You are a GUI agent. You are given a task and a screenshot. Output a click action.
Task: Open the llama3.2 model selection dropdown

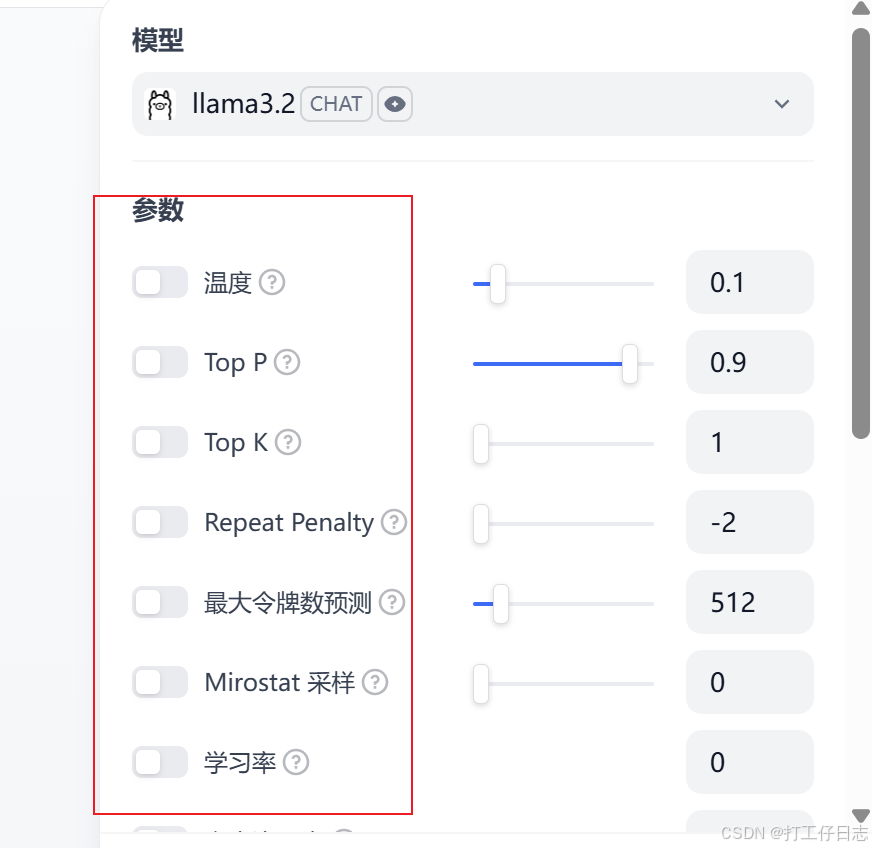(x=783, y=103)
